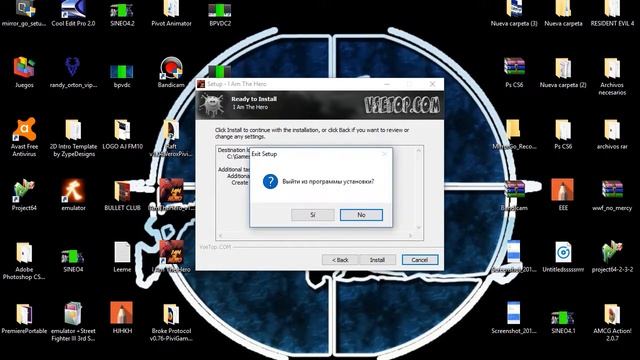
Task: Click the vertical scrollbar in Setup summary box
Action: click(x=418, y=189)
